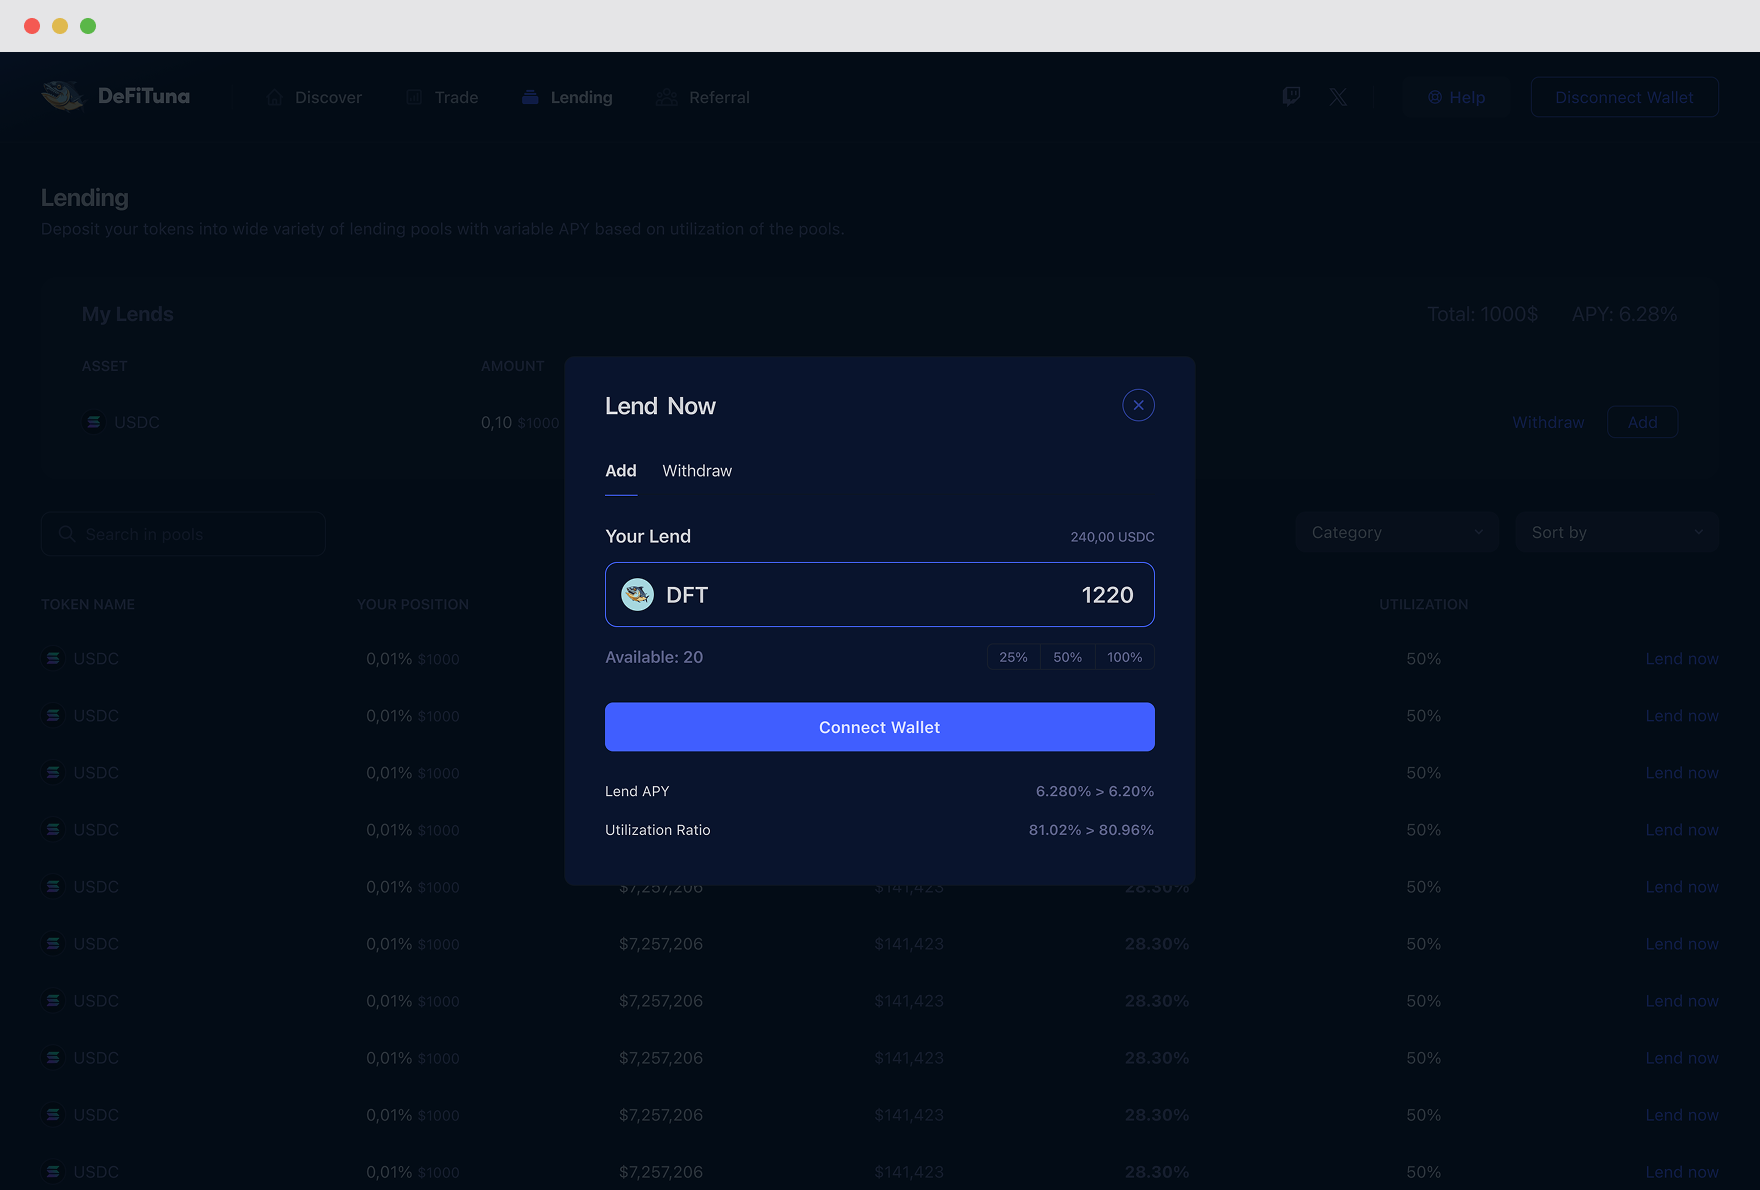Select the 25% amount option
Screen dimensions: 1760x1190
pos(1013,657)
